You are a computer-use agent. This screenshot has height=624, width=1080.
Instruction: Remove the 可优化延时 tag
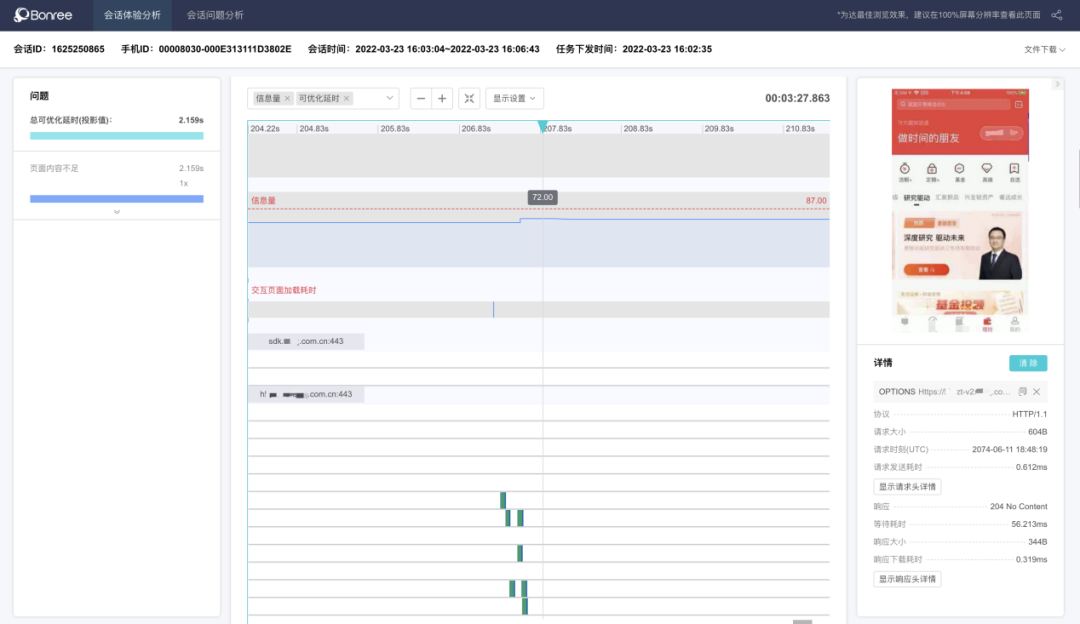(x=347, y=99)
